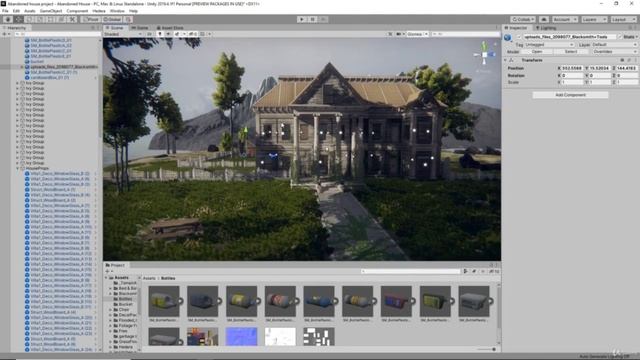Open the File menu

point(5,11)
